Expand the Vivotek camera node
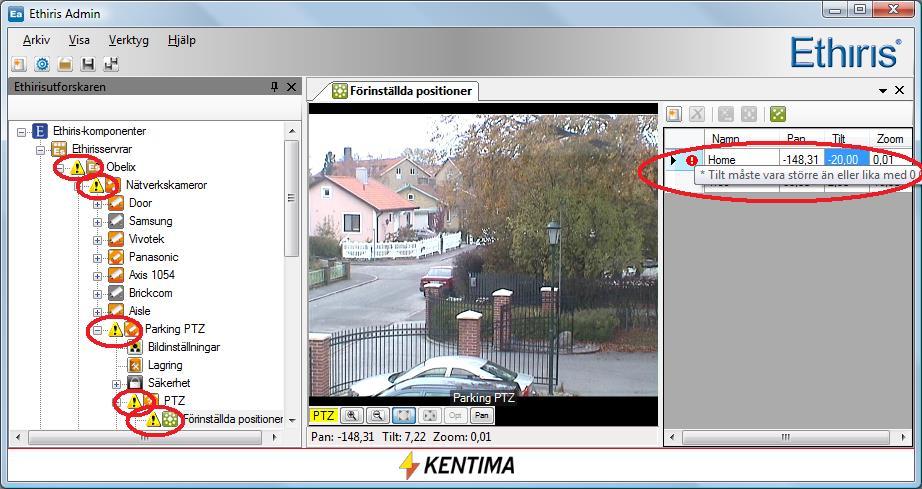This screenshot has width=922, height=489. coord(97,239)
